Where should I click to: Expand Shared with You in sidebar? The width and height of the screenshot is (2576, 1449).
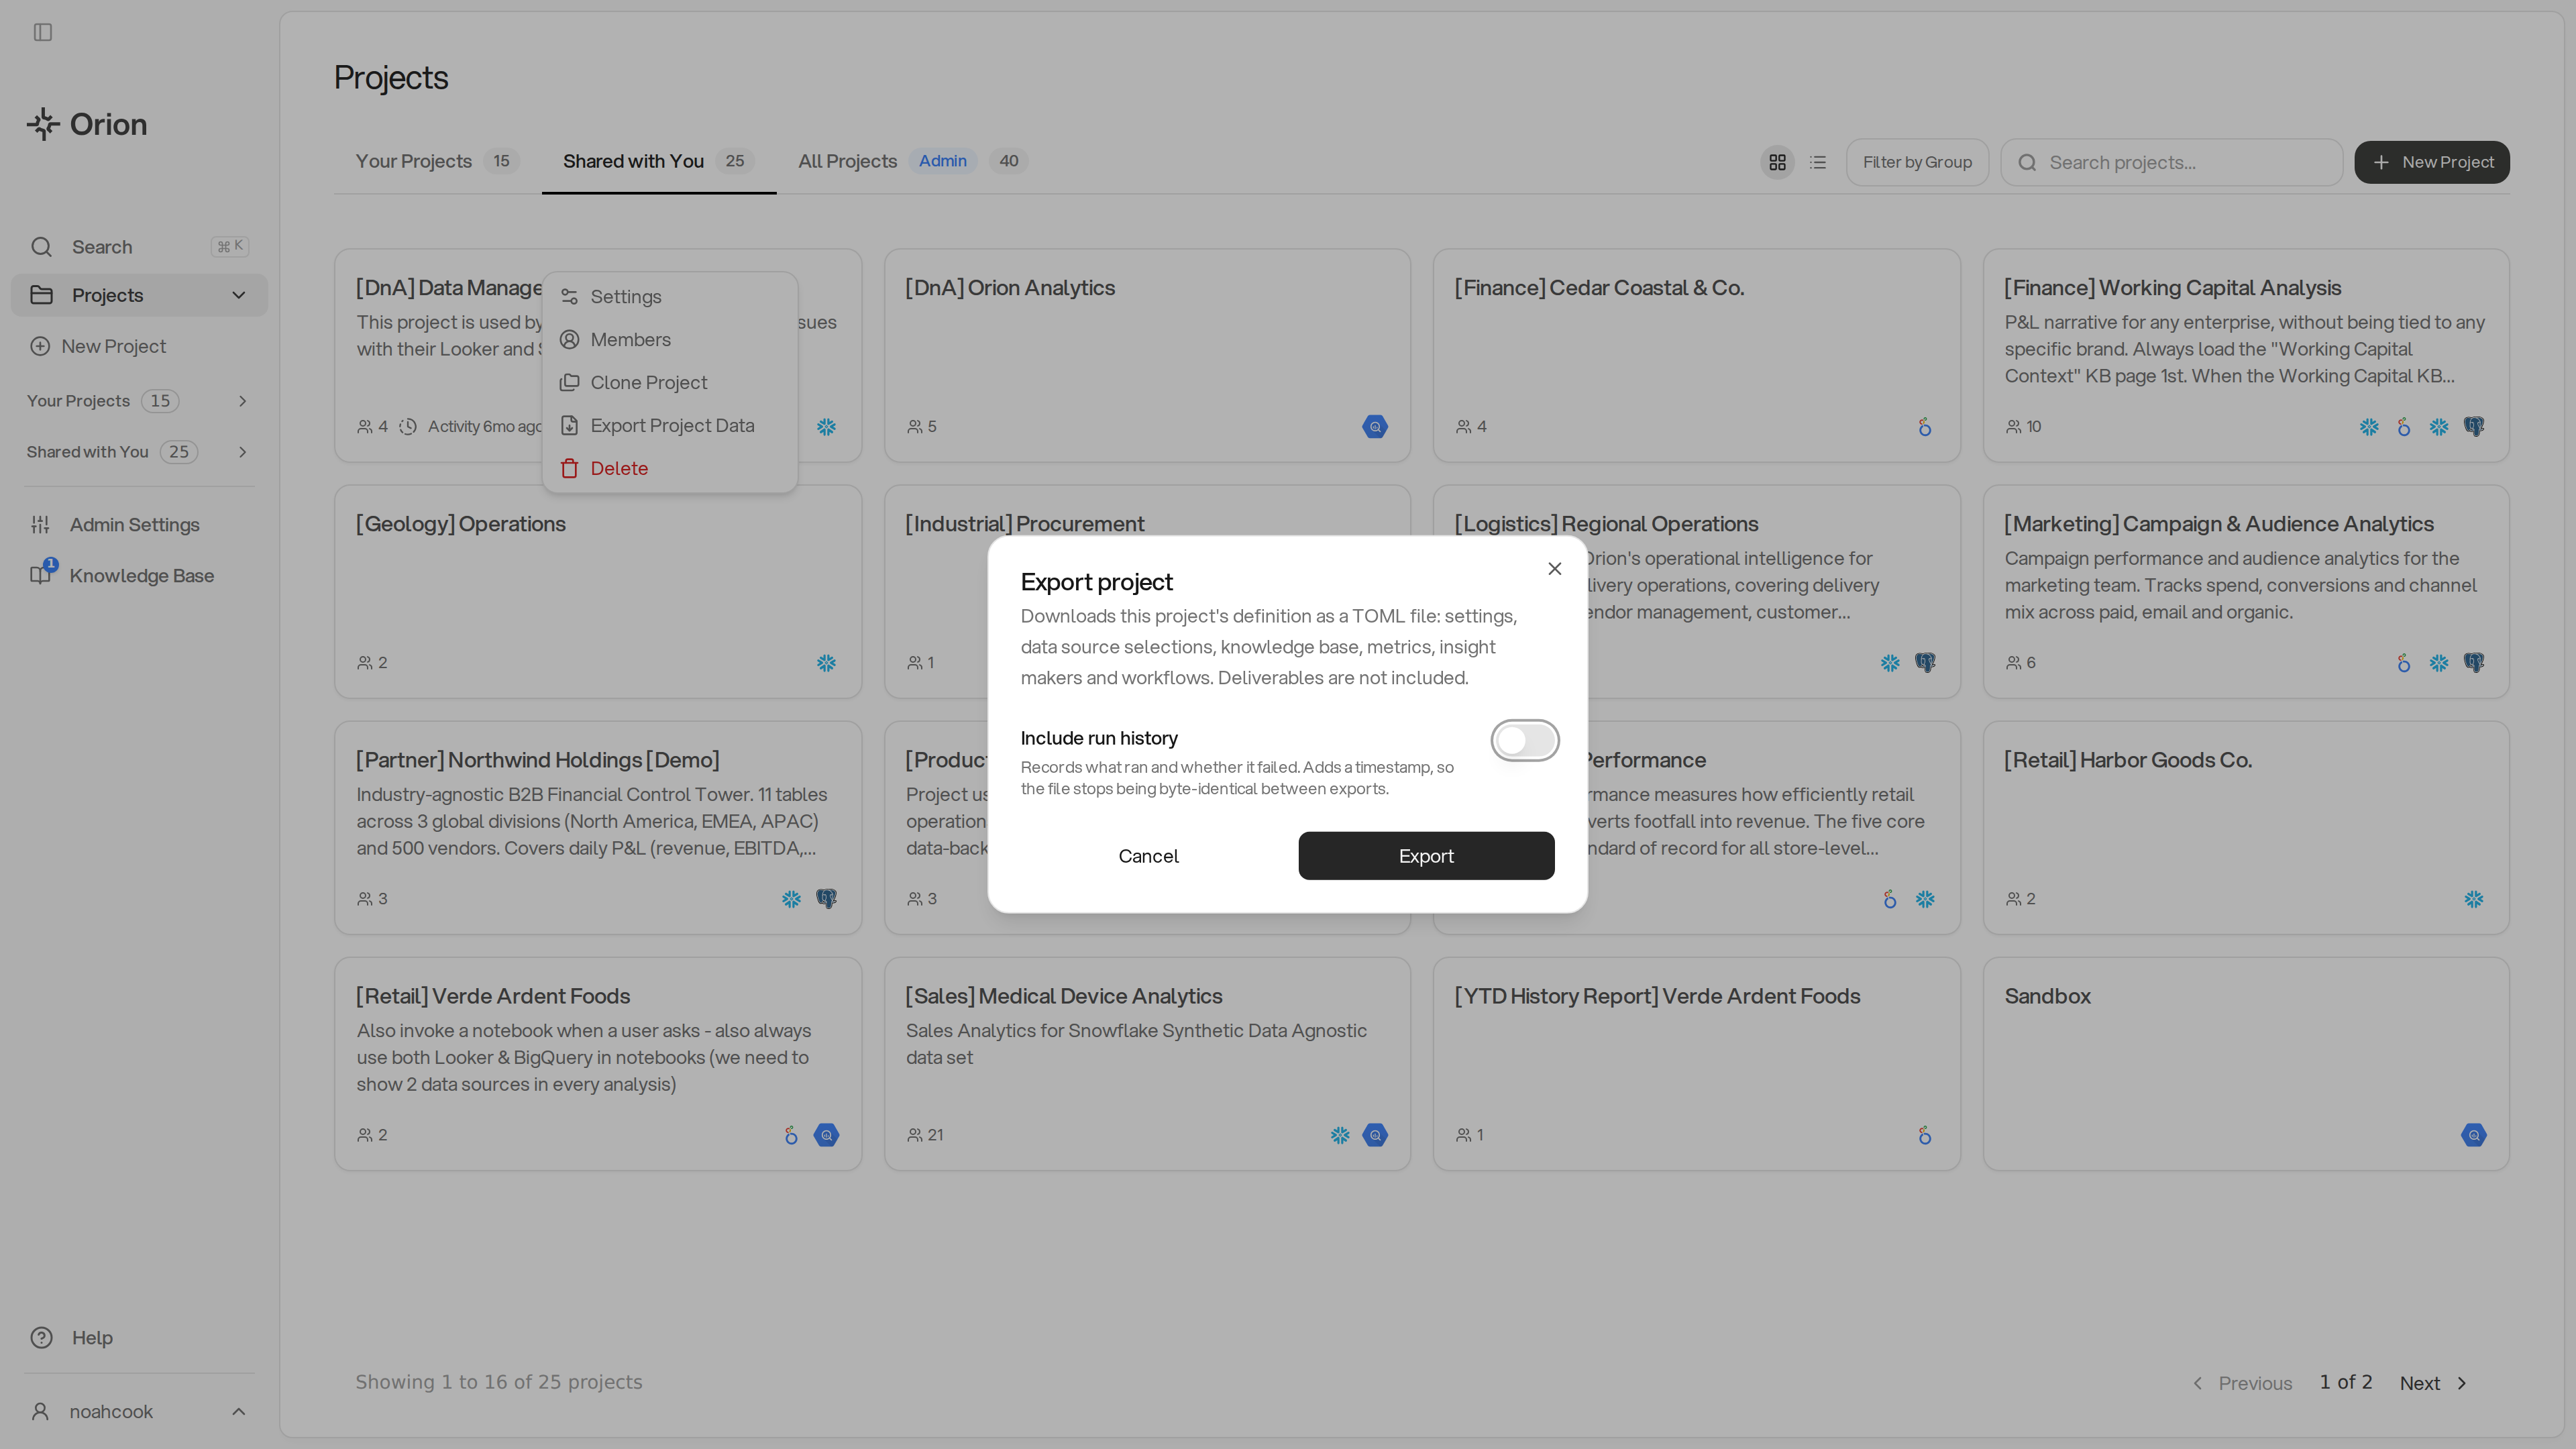(139, 452)
